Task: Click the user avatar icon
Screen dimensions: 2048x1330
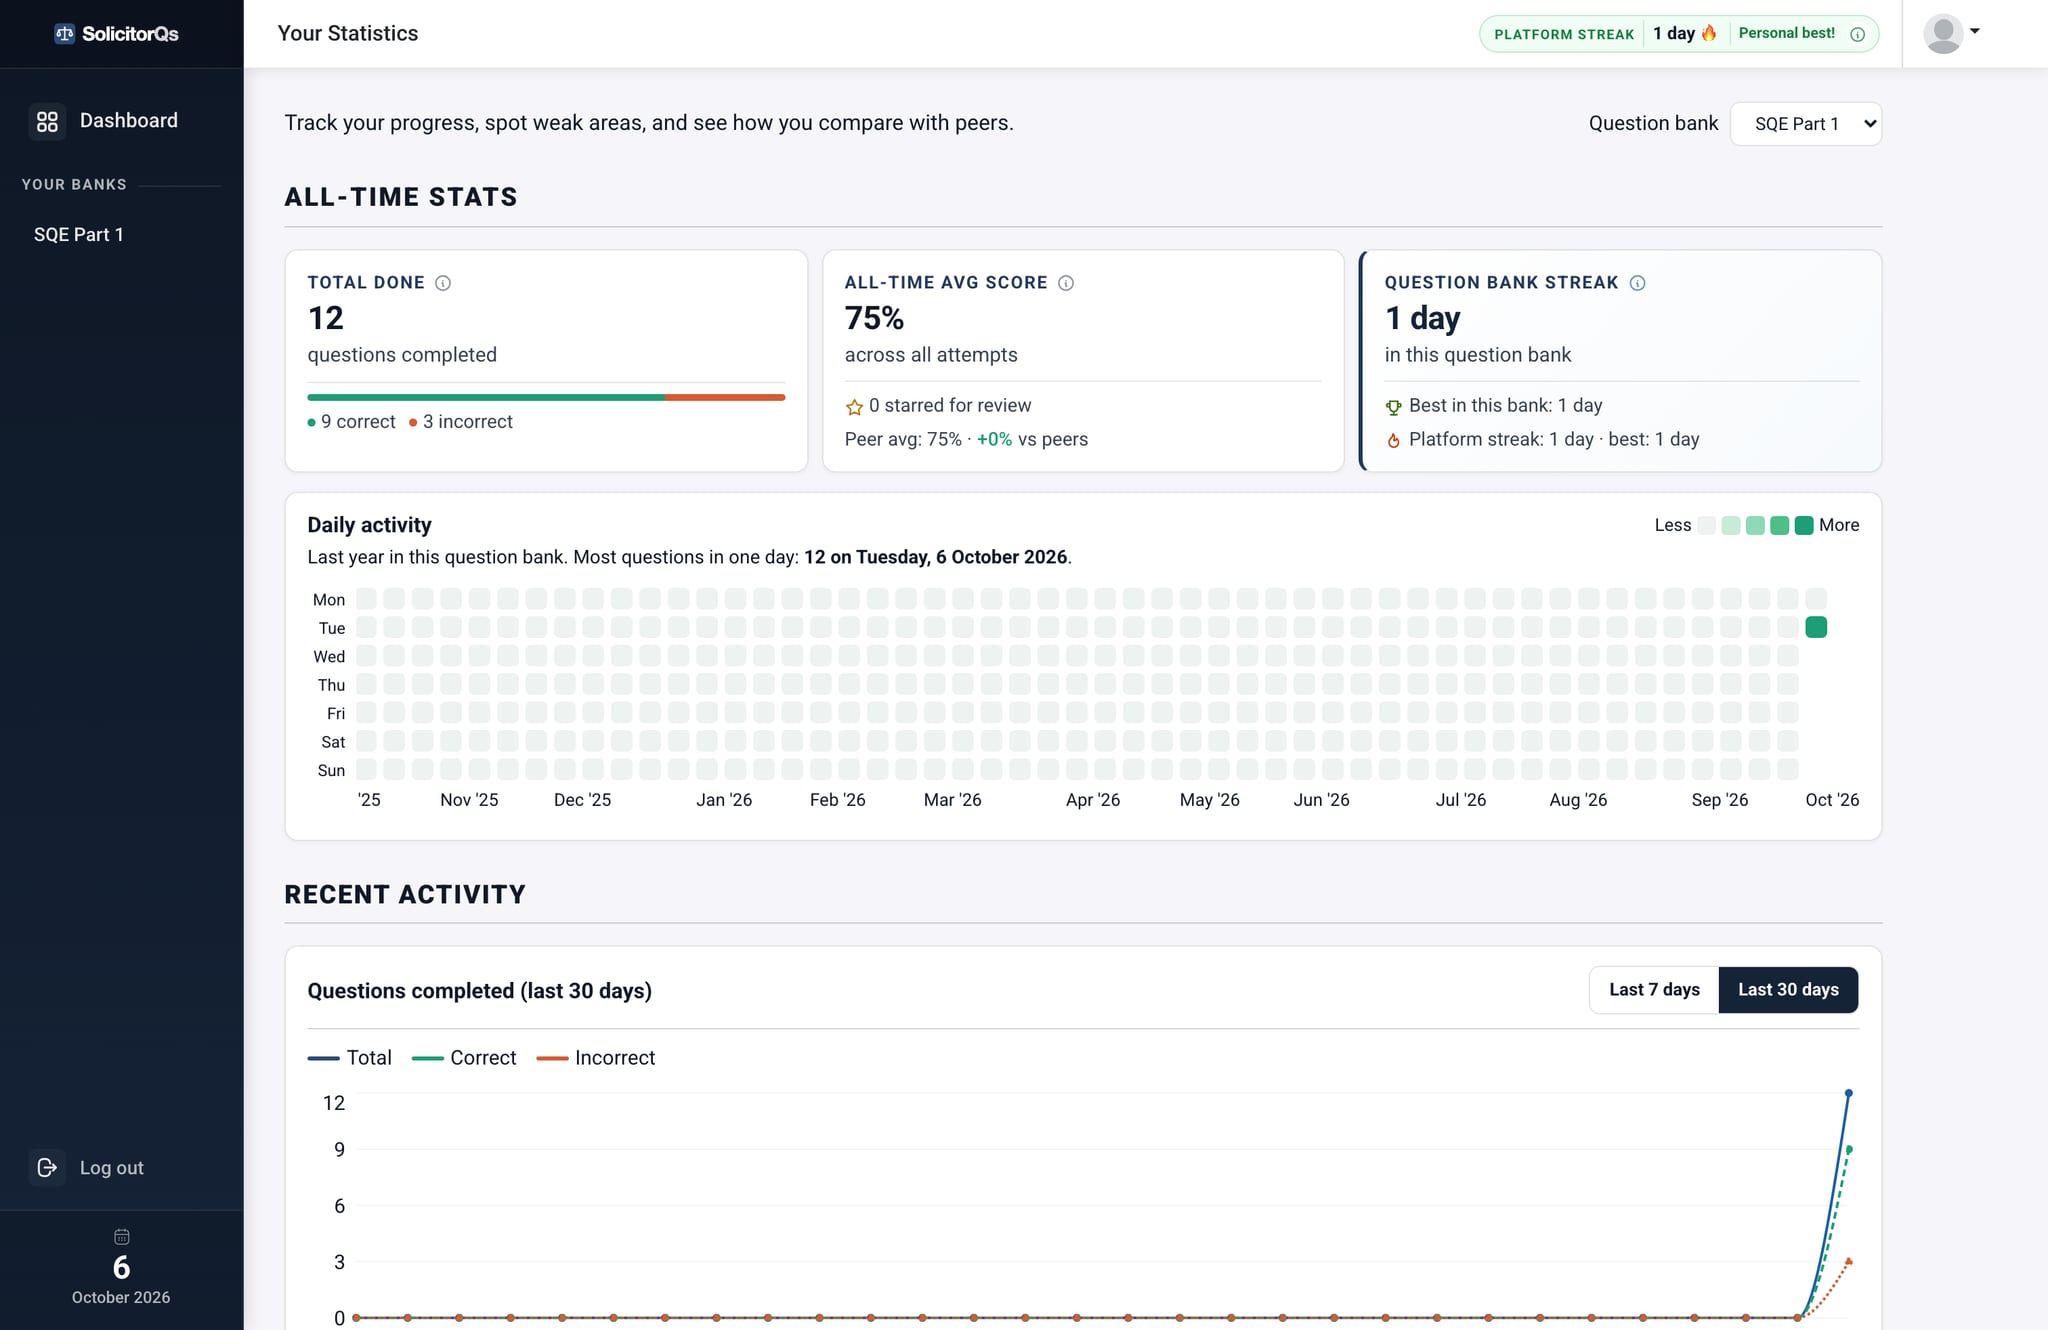Action: 1942,33
